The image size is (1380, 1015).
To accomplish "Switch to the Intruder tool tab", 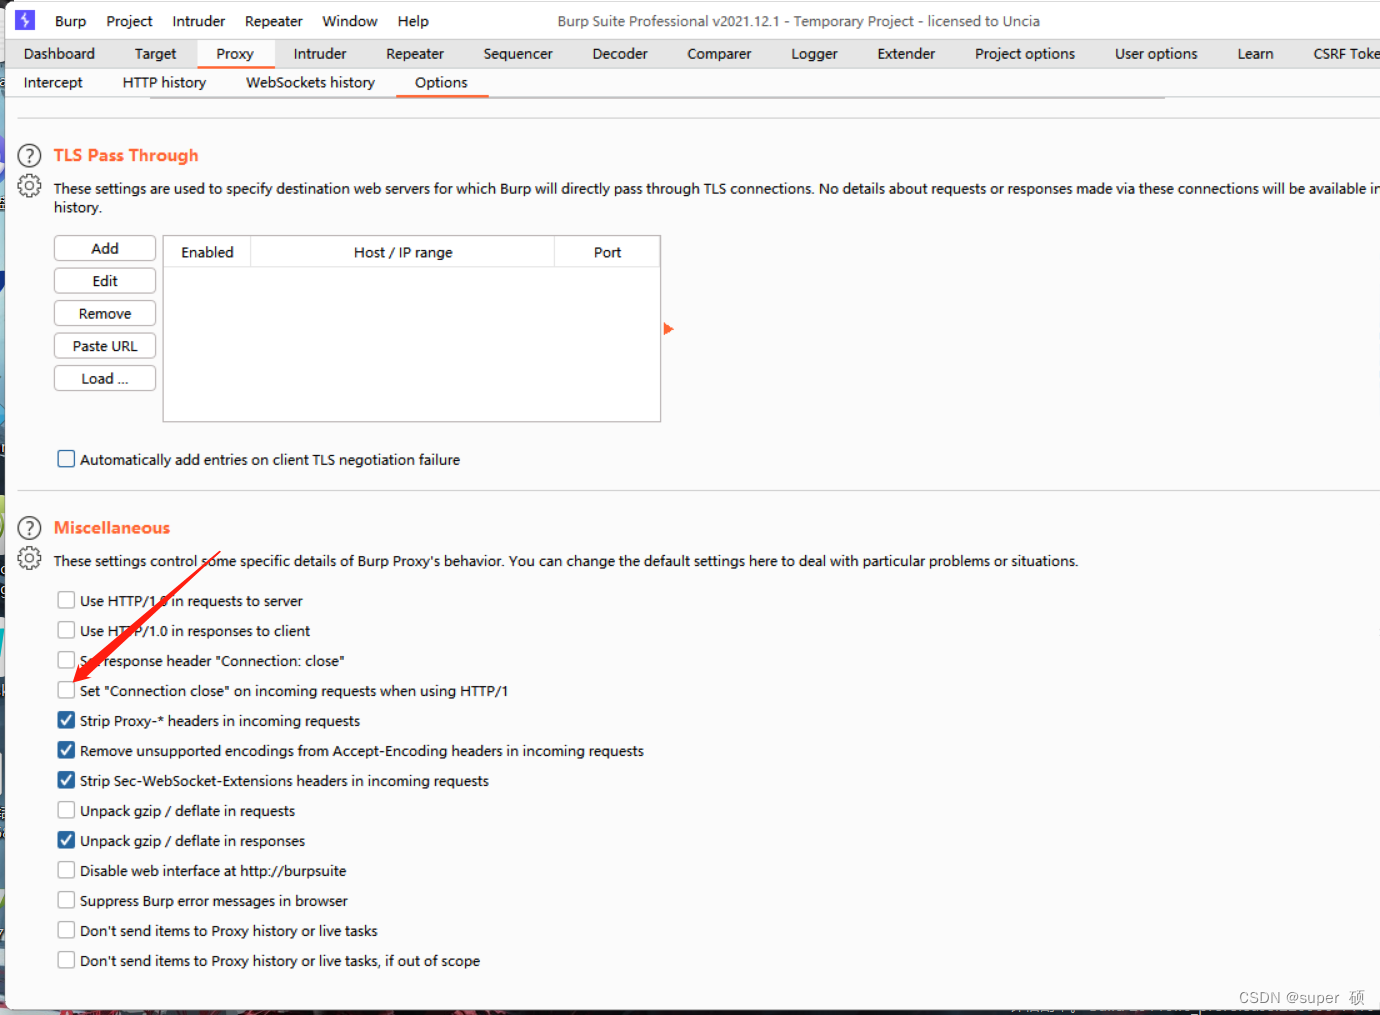I will (320, 54).
